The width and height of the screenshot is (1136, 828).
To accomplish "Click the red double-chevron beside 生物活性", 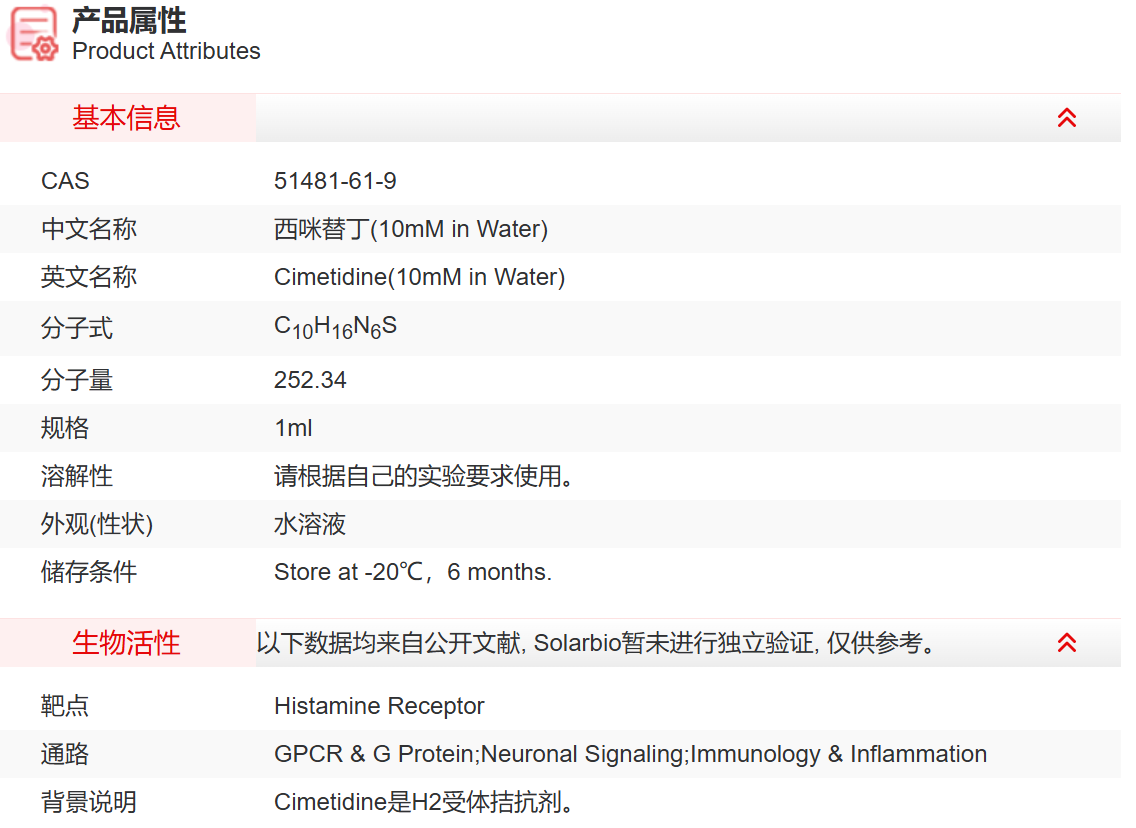I will click(1067, 643).
